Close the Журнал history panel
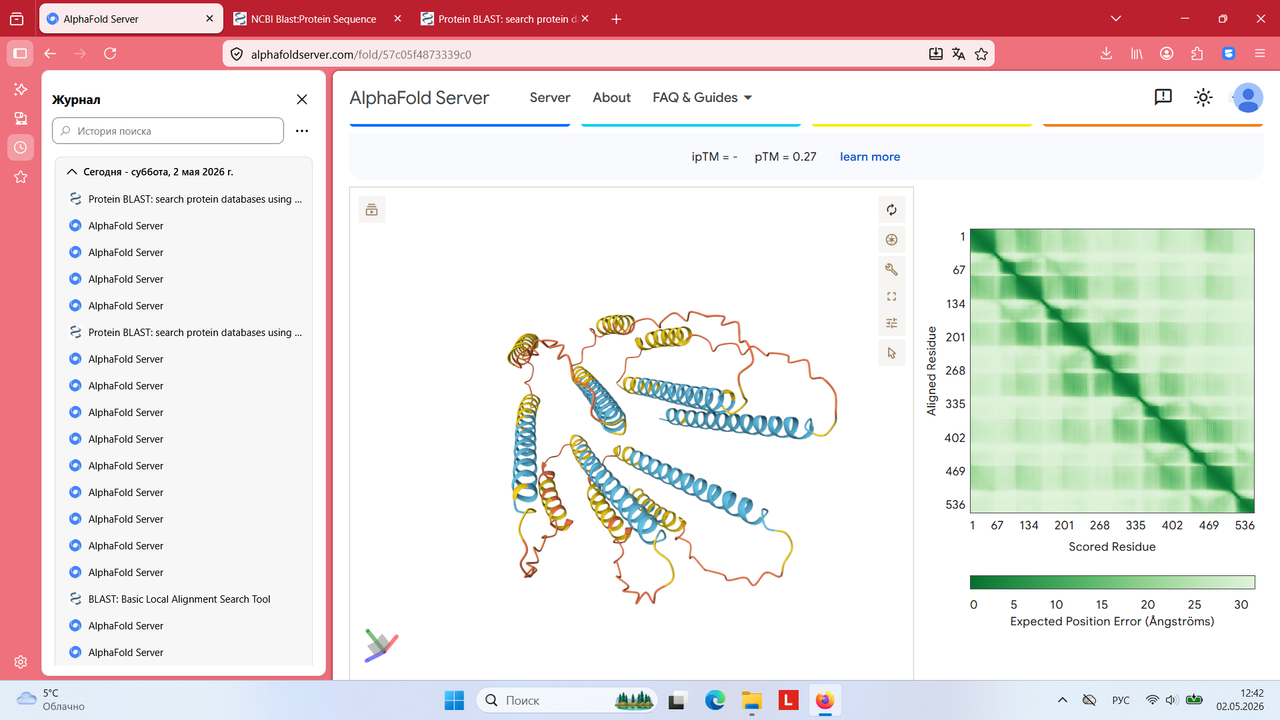The width and height of the screenshot is (1280, 720). click(302, 99)
